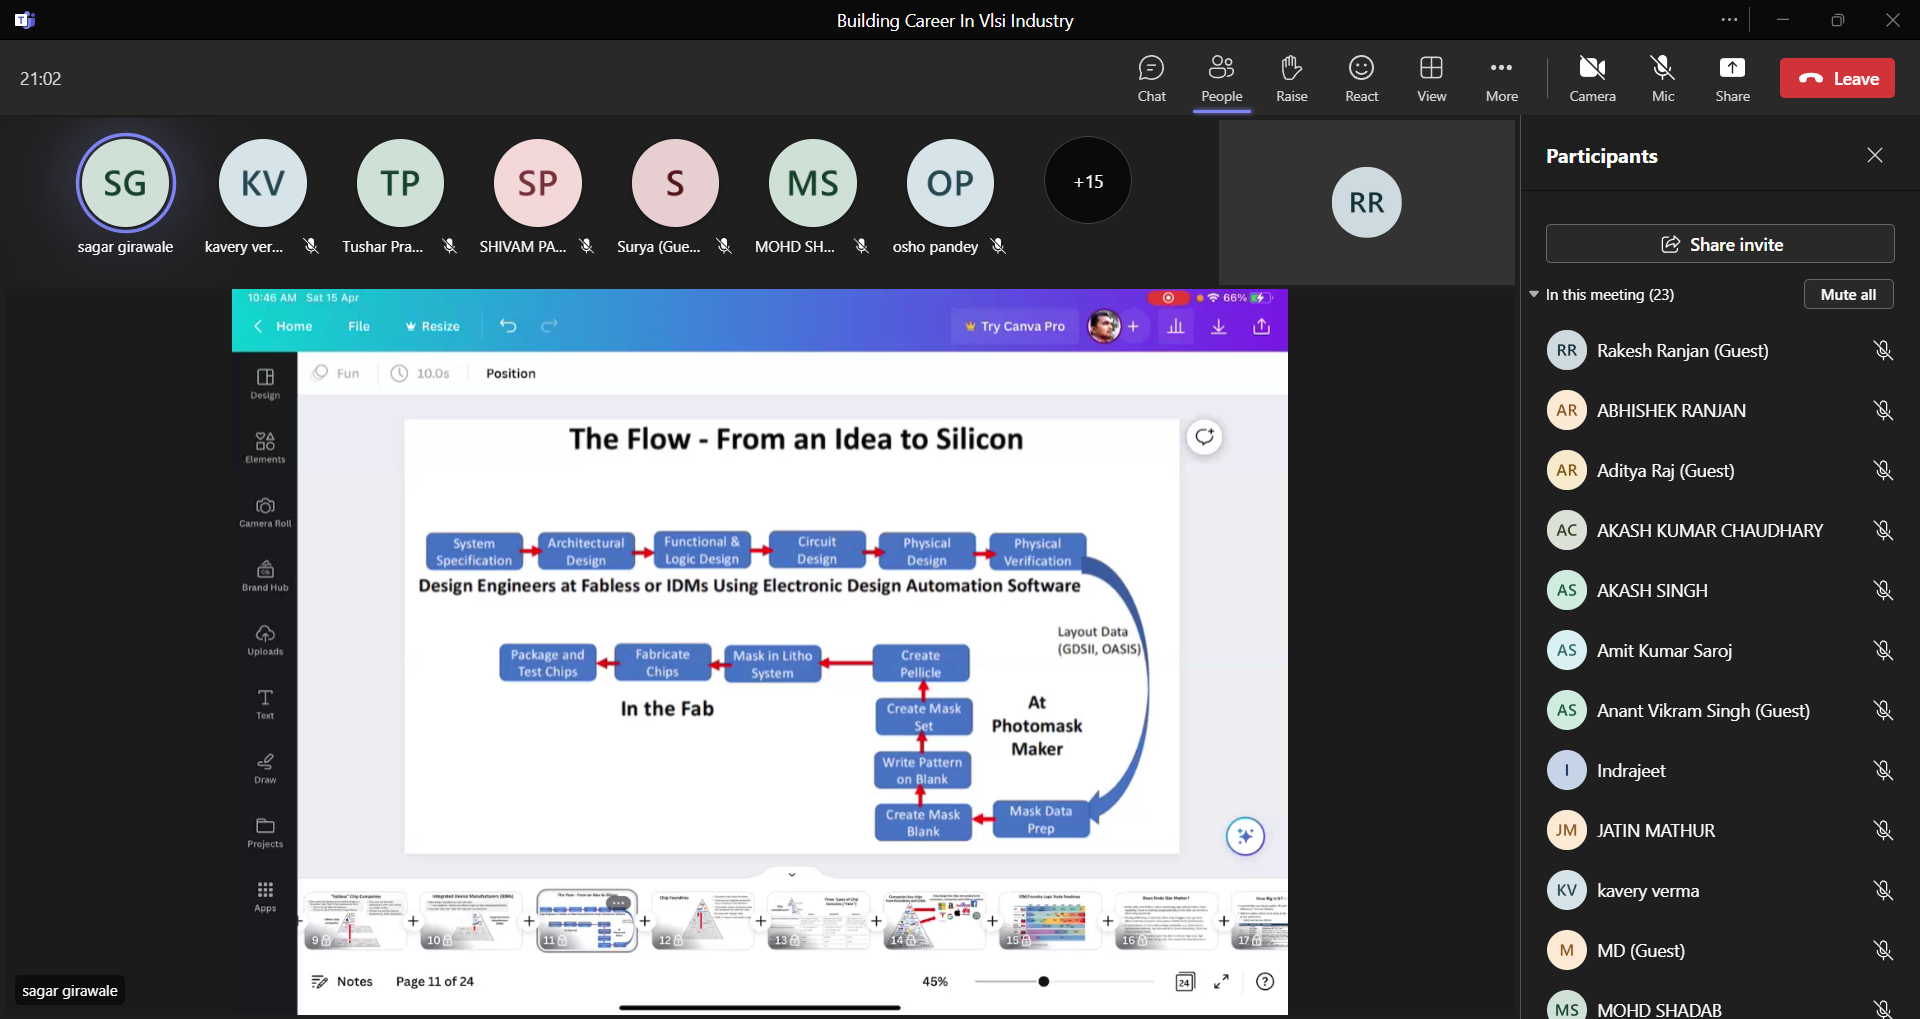Select ABHISHEK RANJAN in participants list
The width and height of the screenshot is (1920, 1019).
click(1671, 411)
